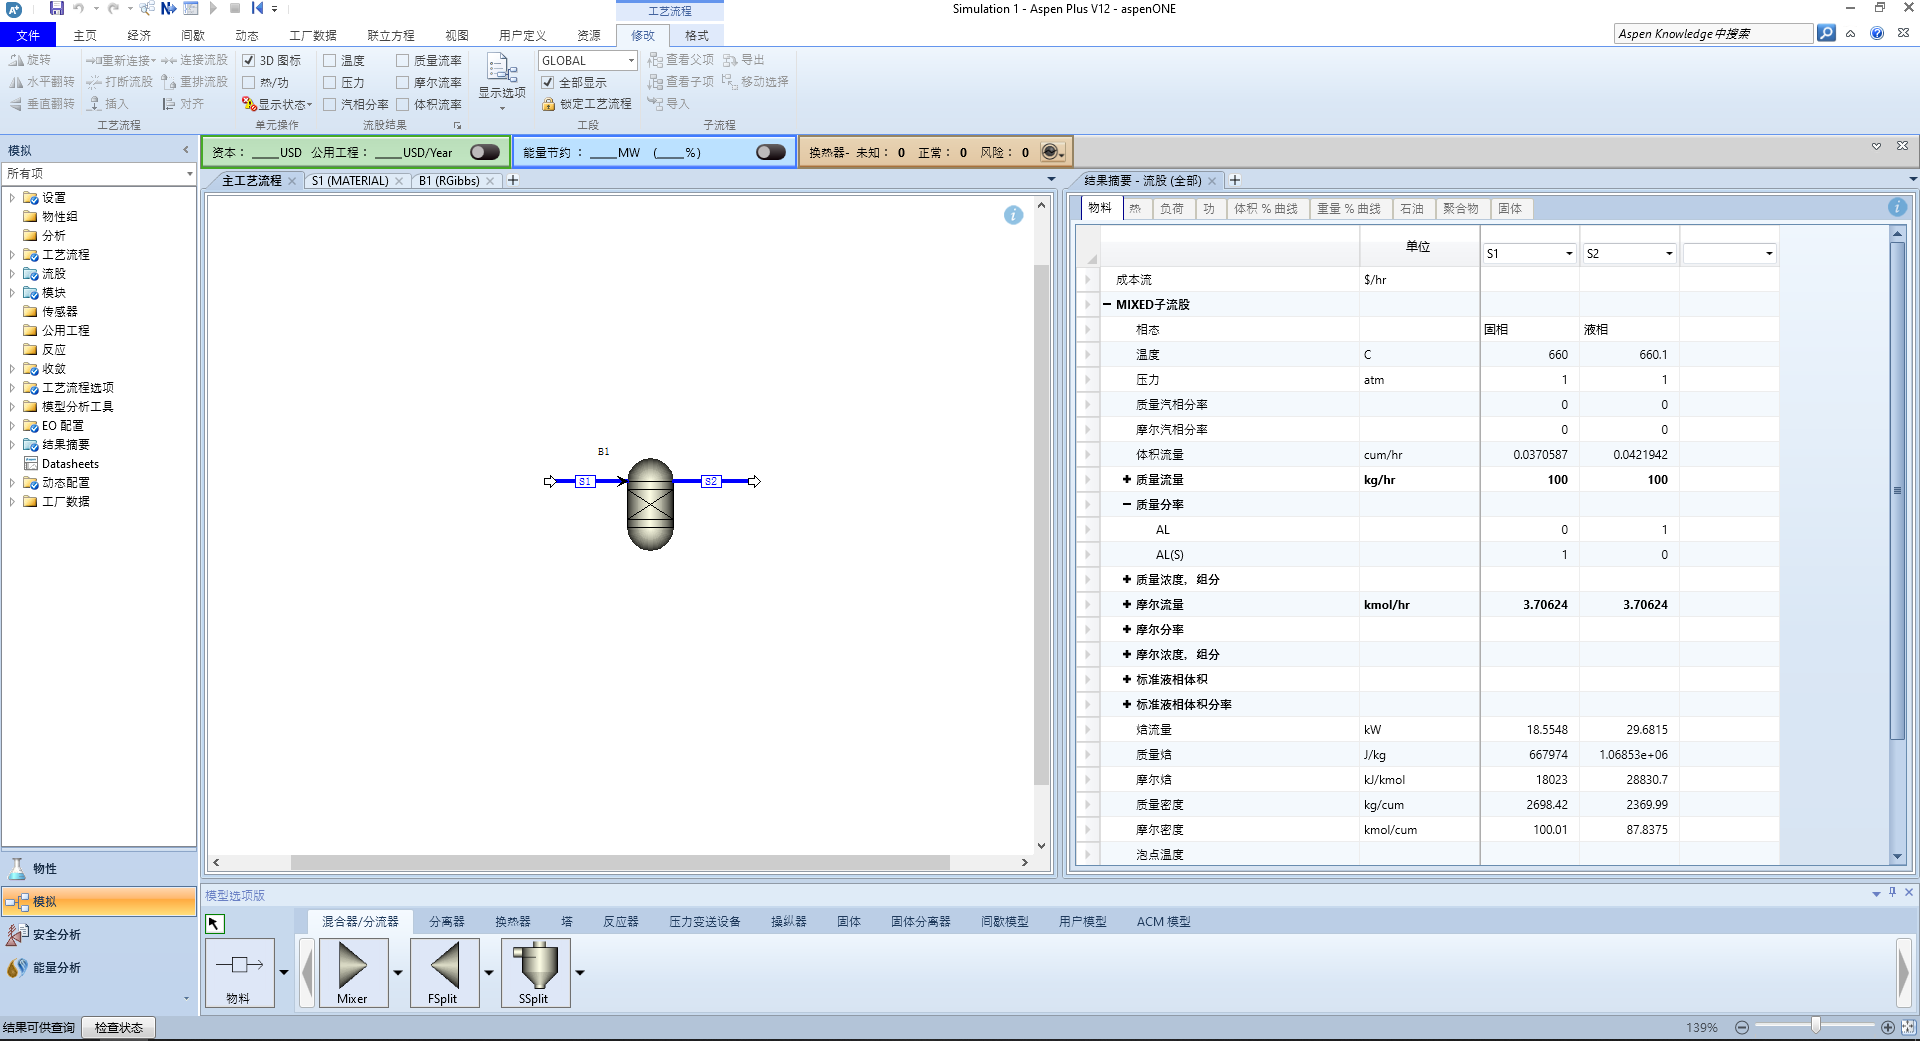Click the Run simulation play icon
Viewport: 1920px width, 1041px height.
point(213,8)
